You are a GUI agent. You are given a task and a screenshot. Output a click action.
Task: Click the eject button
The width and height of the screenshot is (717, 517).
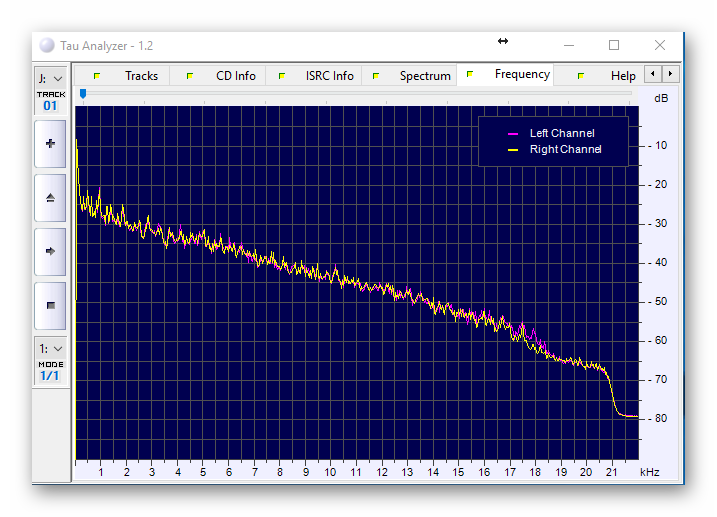pyautogui.click(x=50, y=198)
